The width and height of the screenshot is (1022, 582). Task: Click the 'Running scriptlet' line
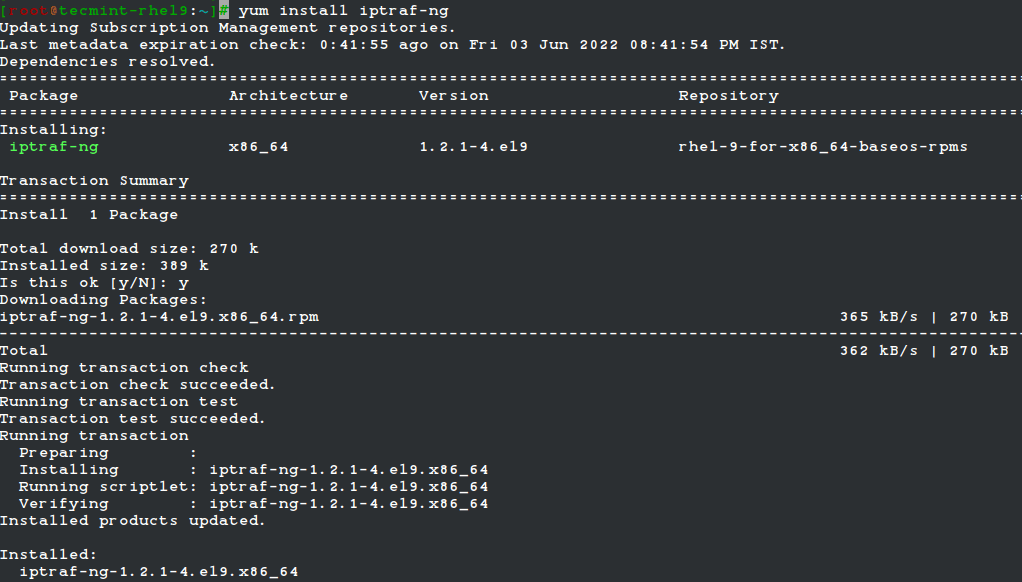click(253, 487)
